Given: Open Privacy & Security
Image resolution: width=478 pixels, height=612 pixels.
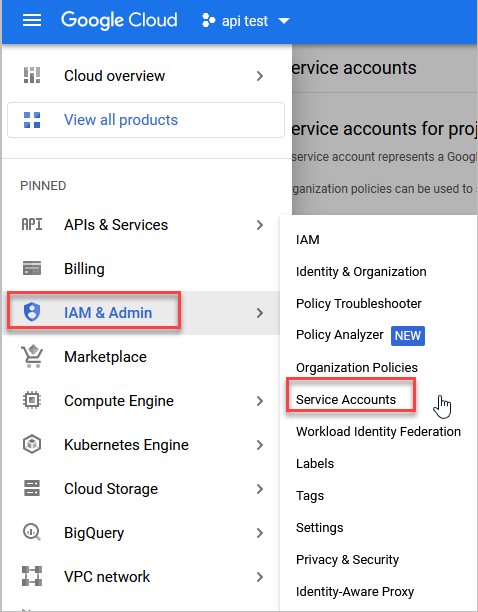Looking at the screenshot, I should click(x=347, y=560).
